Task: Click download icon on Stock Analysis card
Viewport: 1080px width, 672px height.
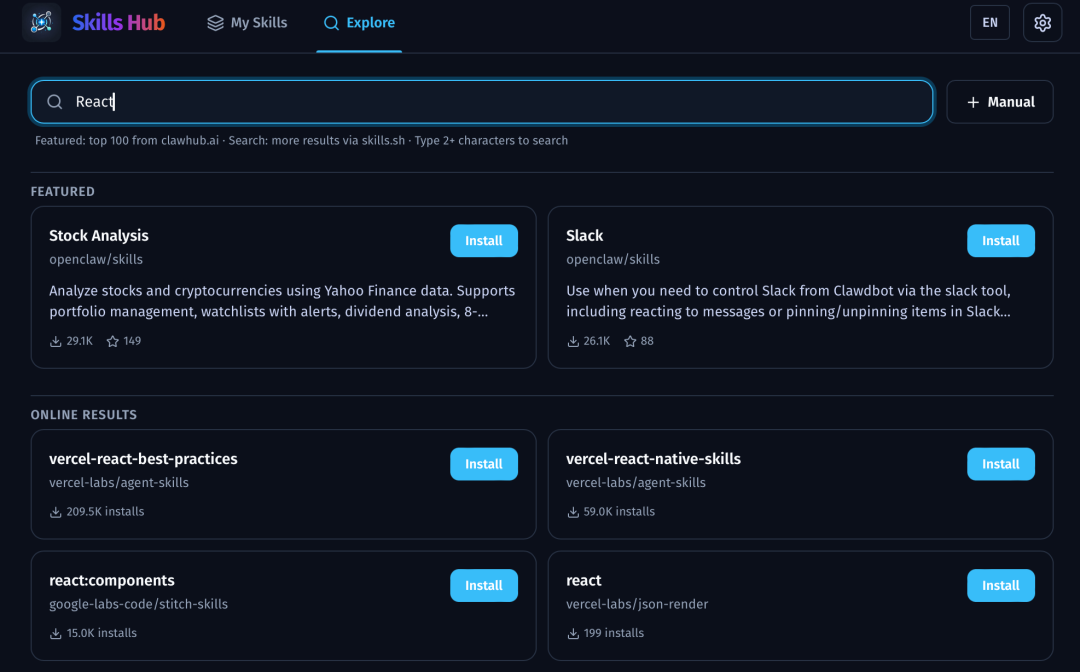Action: (x=56, y=341)
